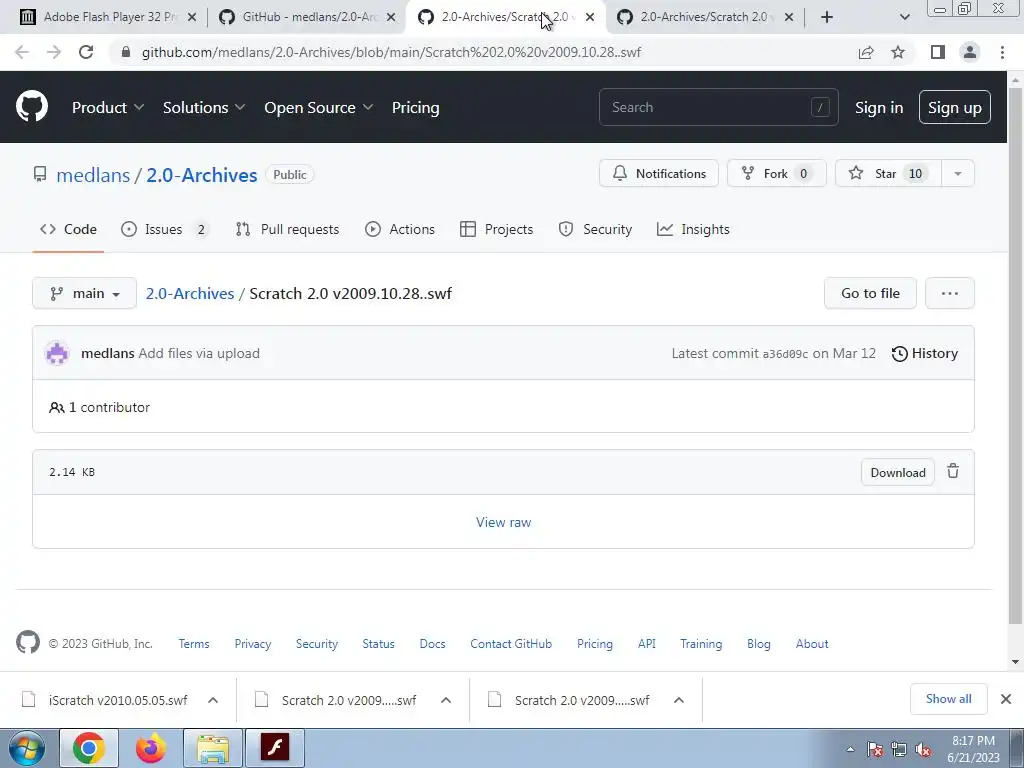This screenshot has height=768, width=1024.
Task: Open new tab with plus icon
Action: click(827, 17)
